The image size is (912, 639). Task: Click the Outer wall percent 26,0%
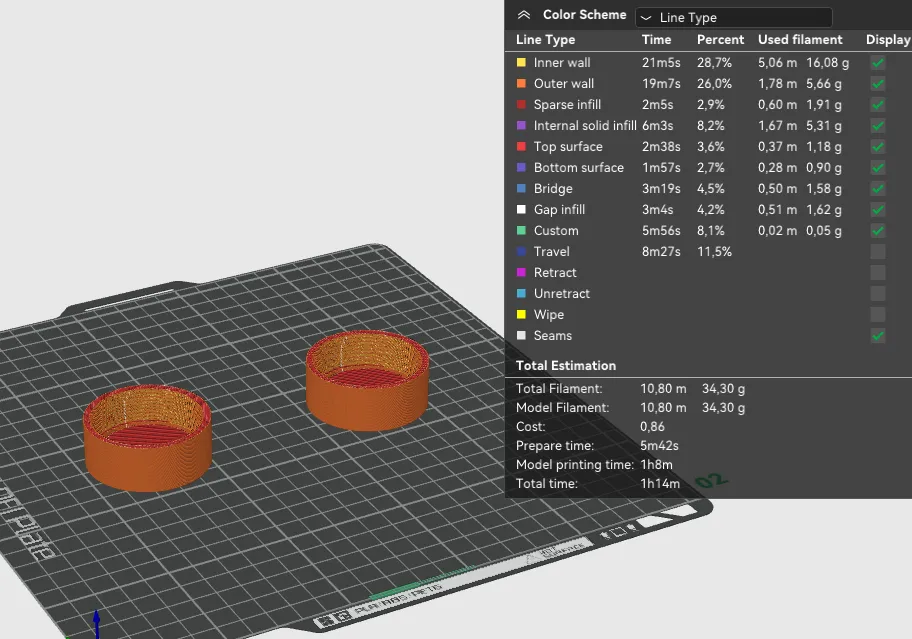pyautogui.click(x=714, y=84)
